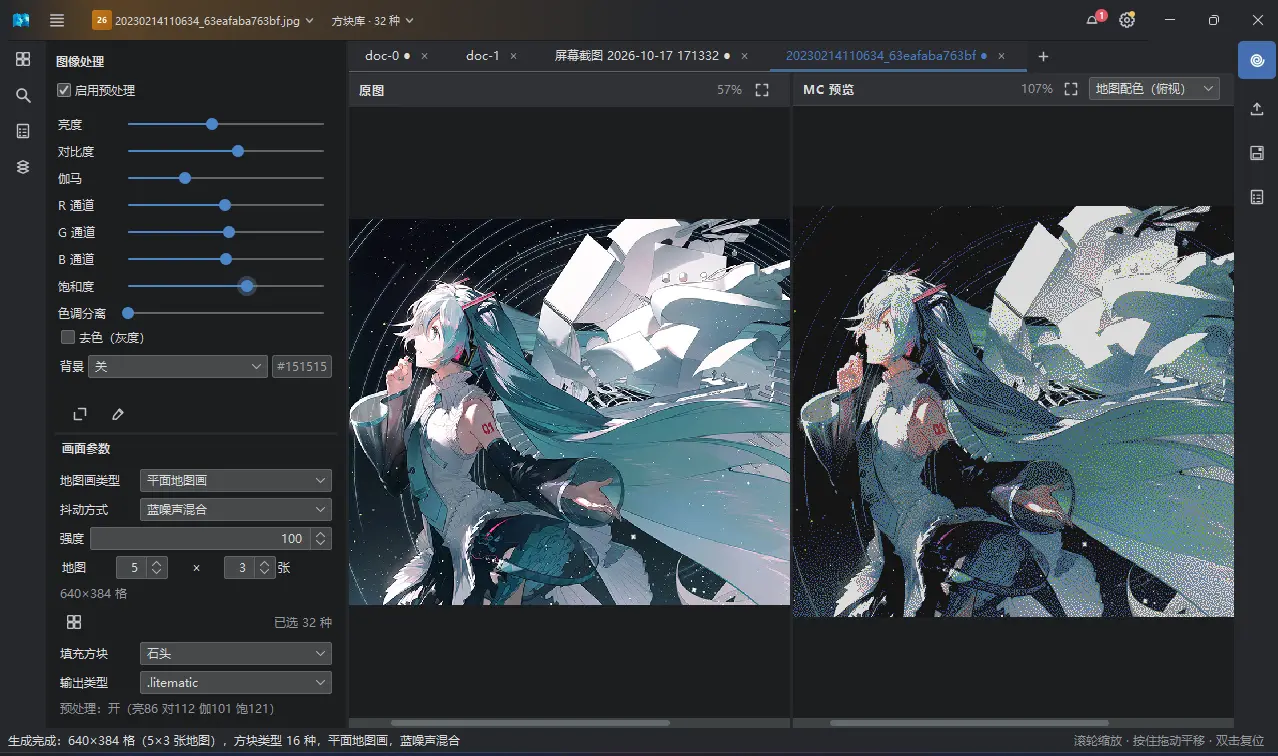Click the 预处理：开 summary text
Viewport: 1278px width, 756px height.
(167, 708)
